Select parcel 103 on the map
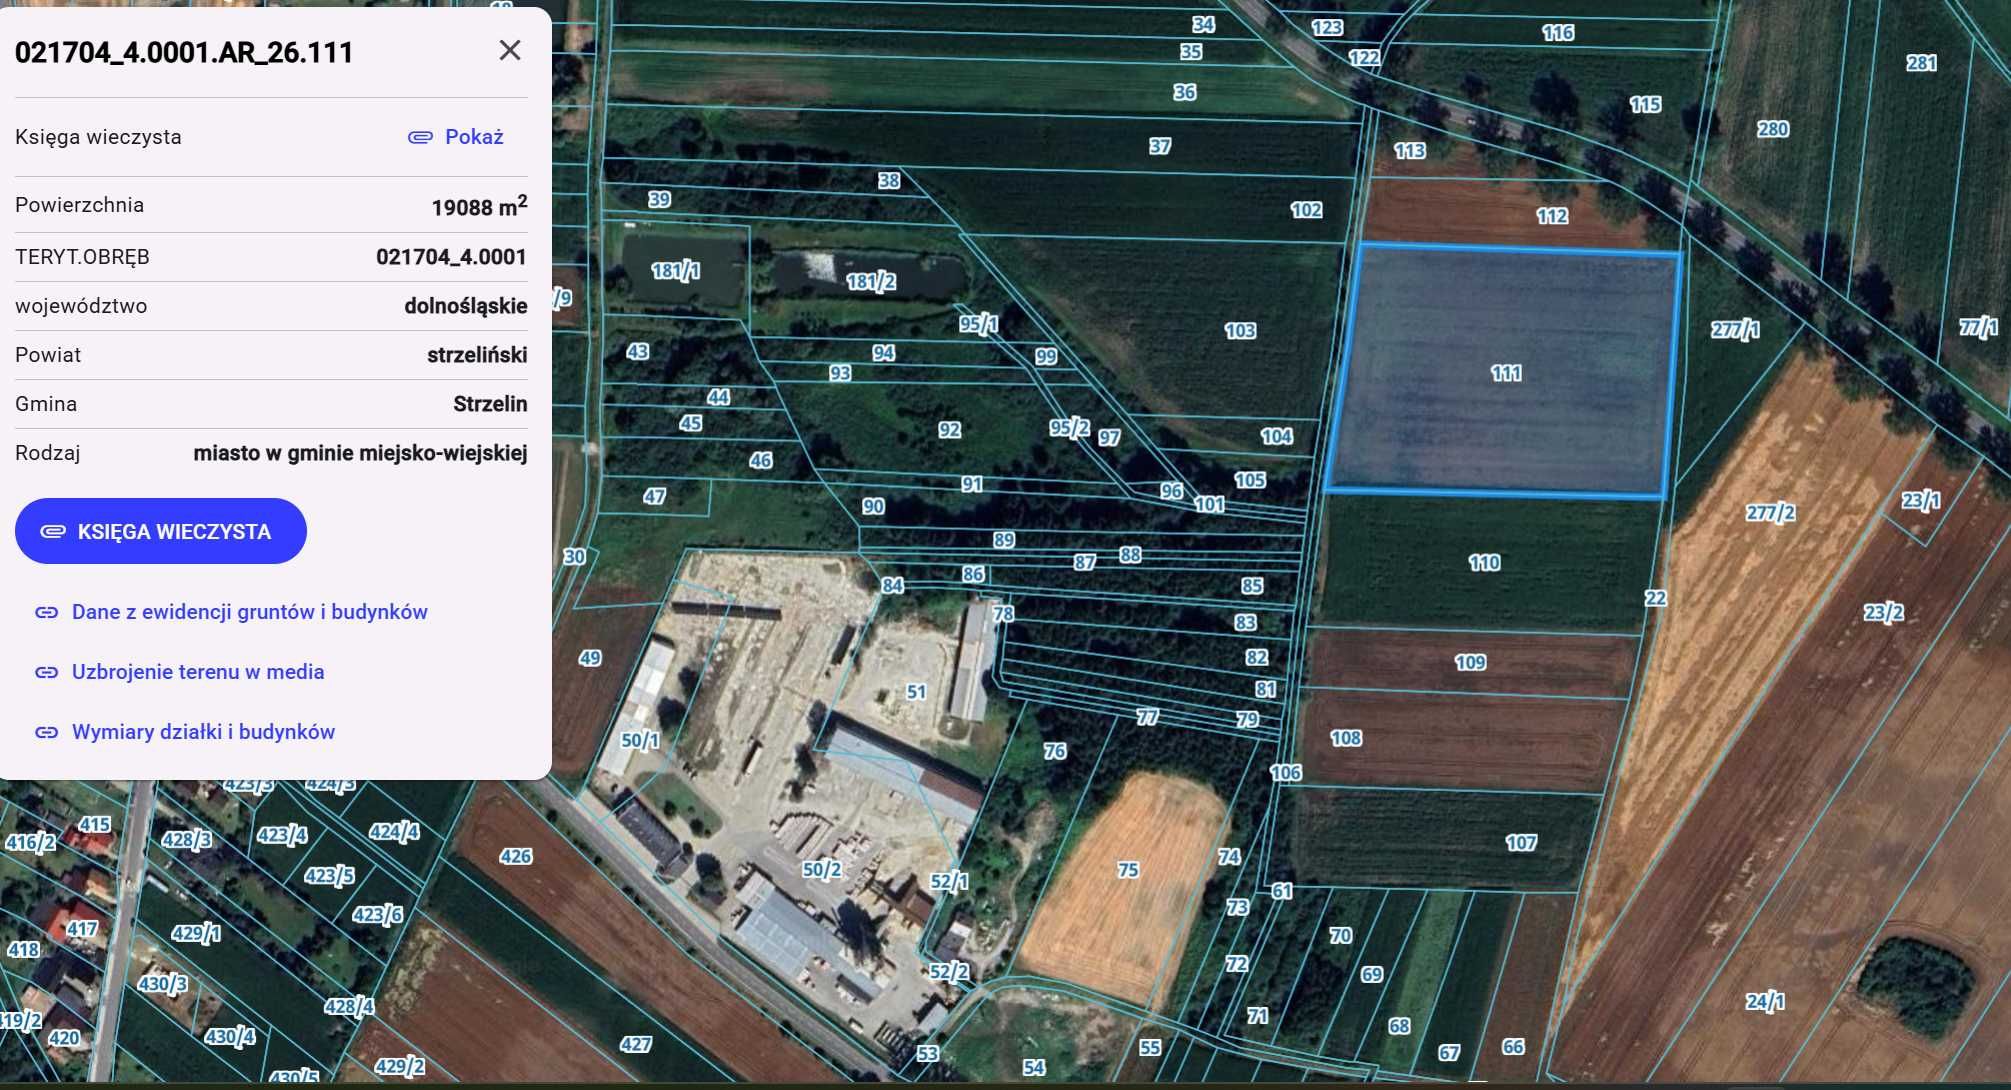The image size is (2011, 1090). (x=1240, y=330)
